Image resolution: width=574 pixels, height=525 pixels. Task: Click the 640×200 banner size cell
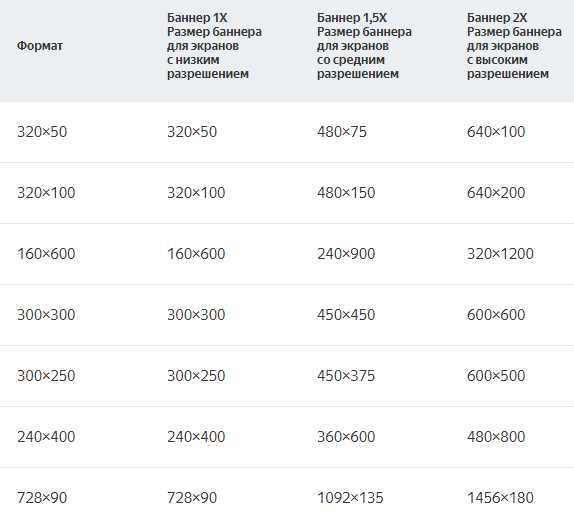click(496, 193)
